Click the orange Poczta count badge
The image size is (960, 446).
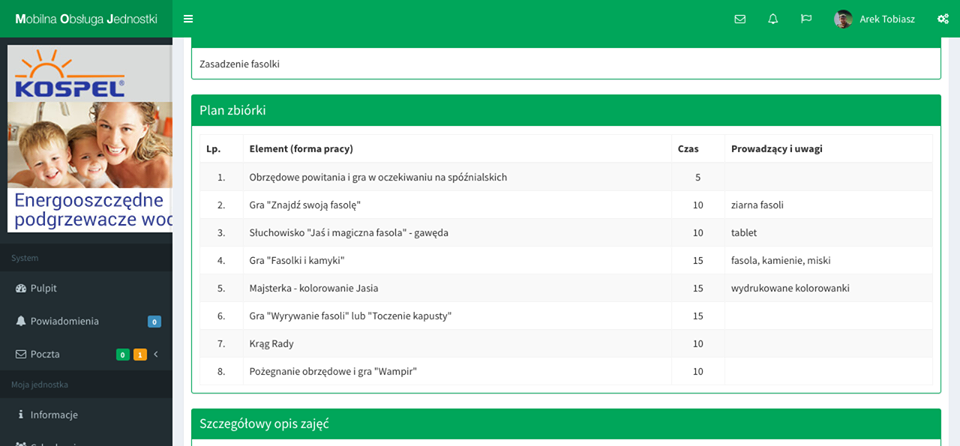point(140,354)
